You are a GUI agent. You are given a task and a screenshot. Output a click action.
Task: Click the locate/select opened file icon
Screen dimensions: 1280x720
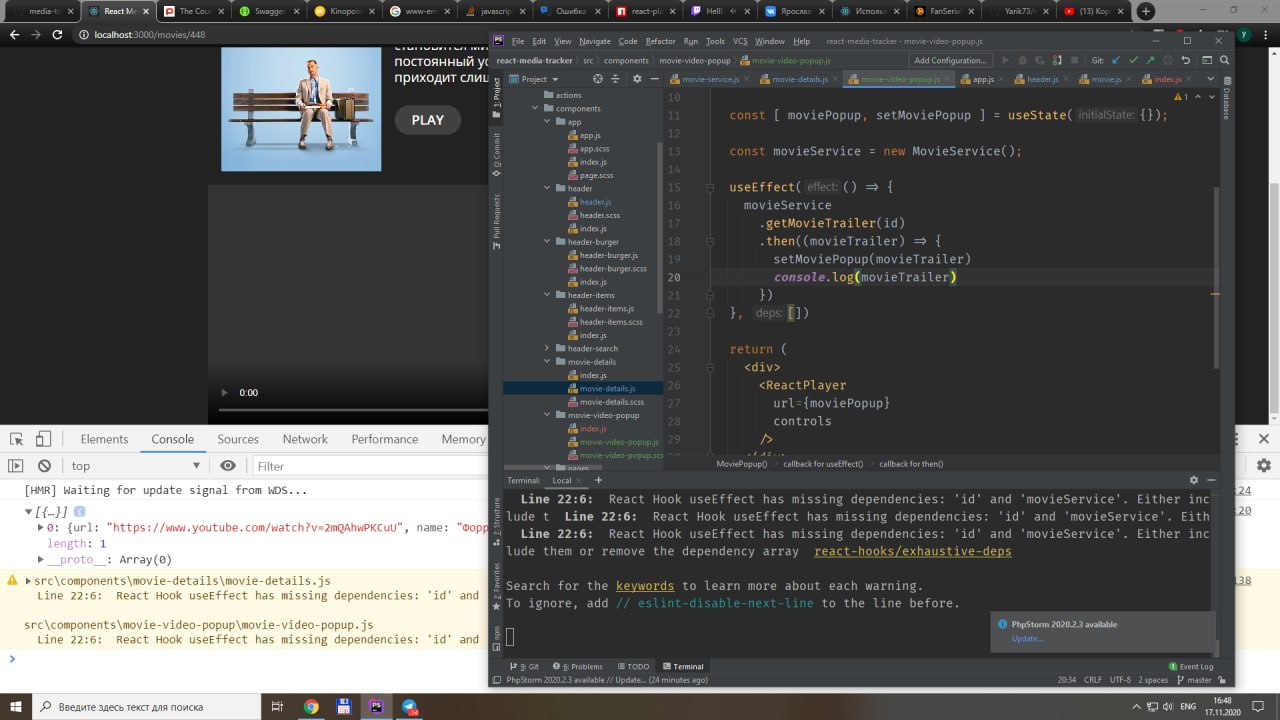[598, 79]
